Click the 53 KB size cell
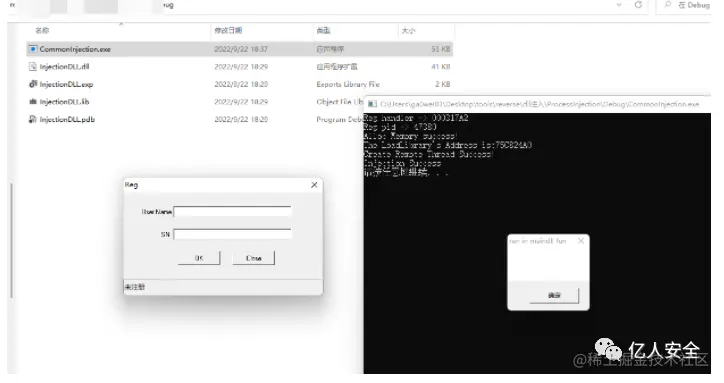 tap(440, 49)
